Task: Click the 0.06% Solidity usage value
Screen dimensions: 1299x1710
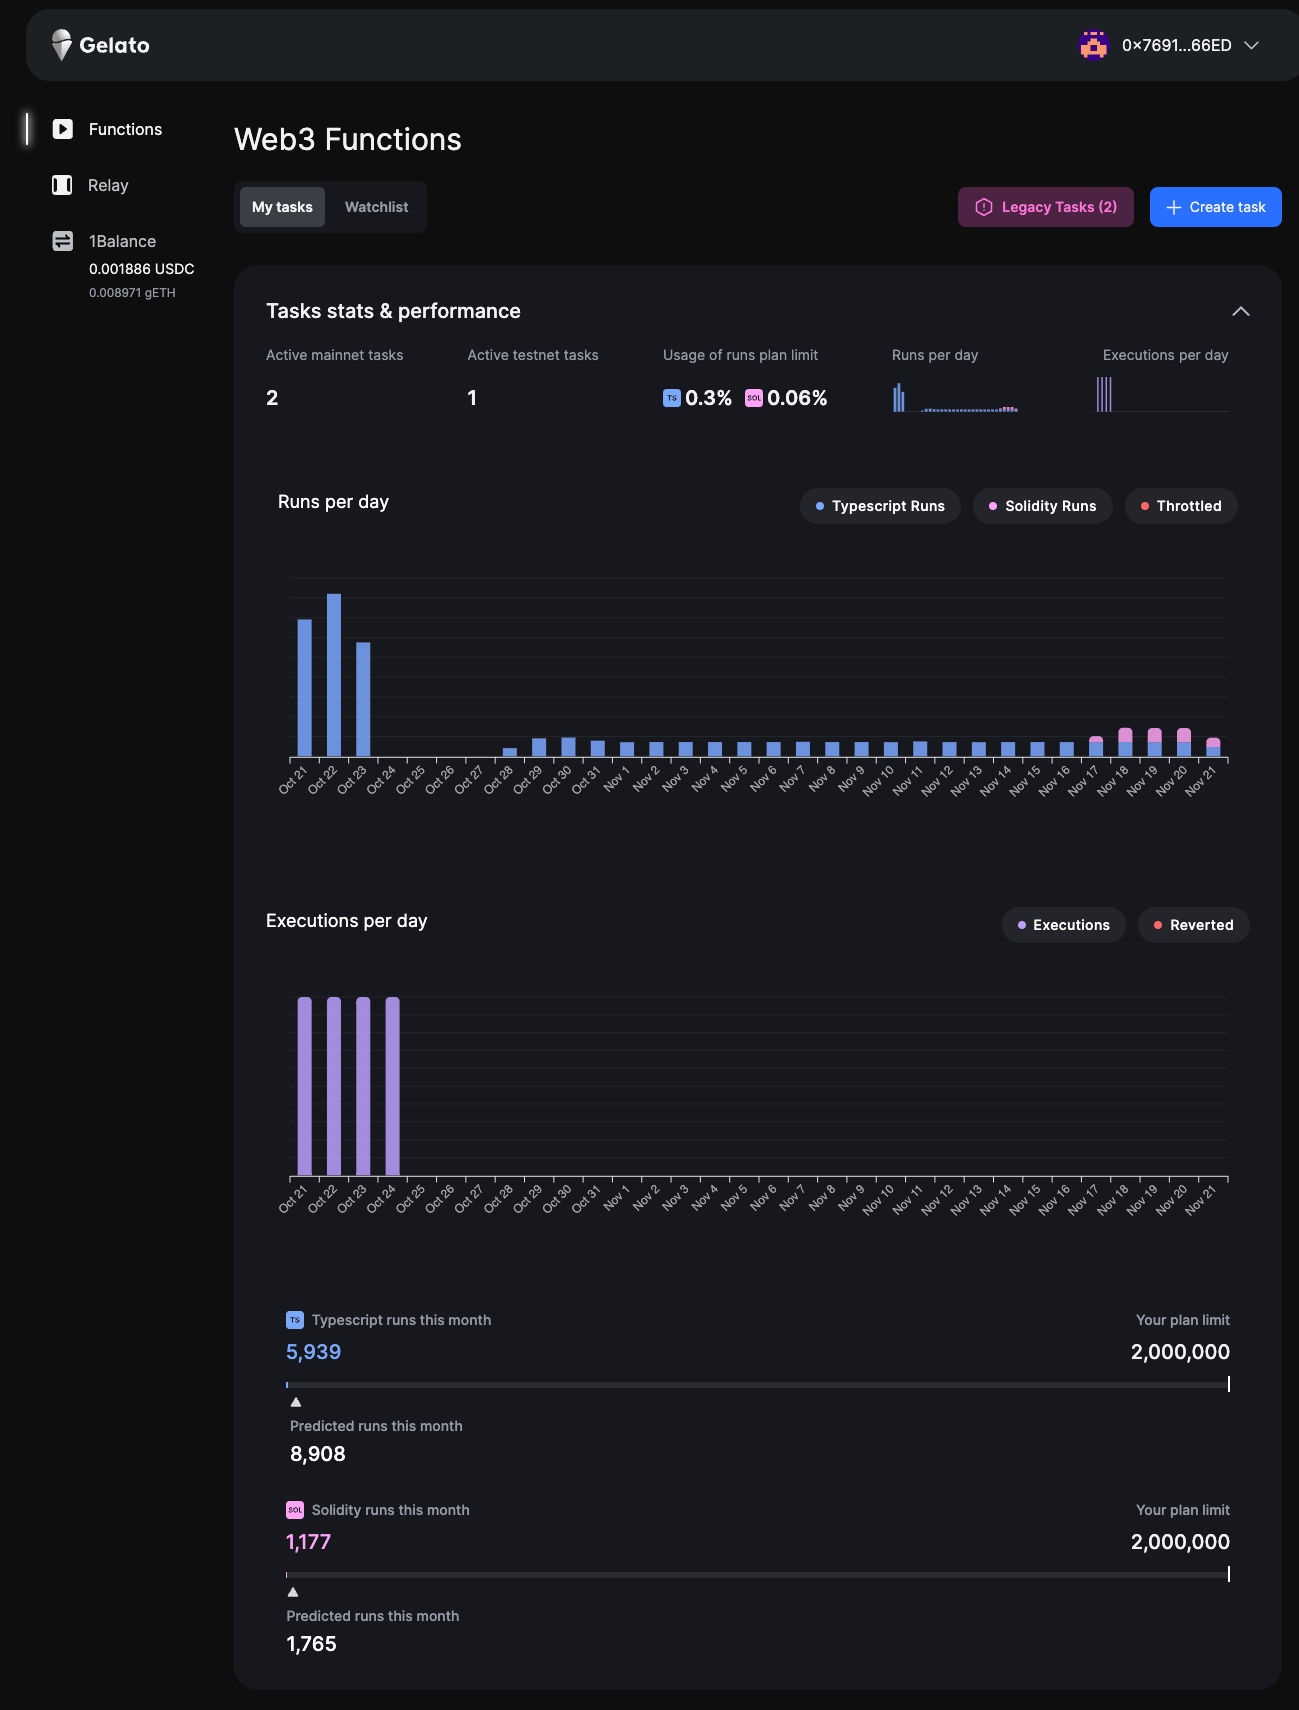Action: pyautogui.click(x=797, y=398)
